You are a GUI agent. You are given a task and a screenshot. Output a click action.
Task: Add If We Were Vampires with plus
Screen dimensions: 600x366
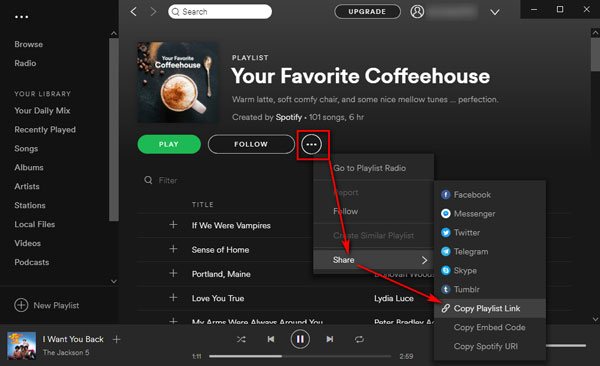click(x=173, y=225)
